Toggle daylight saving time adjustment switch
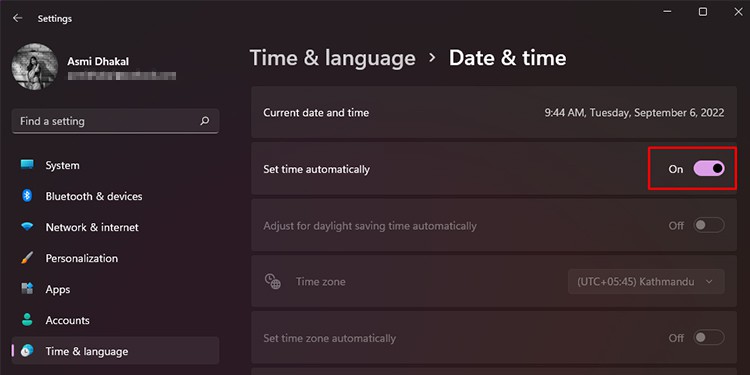 [709, 225]
